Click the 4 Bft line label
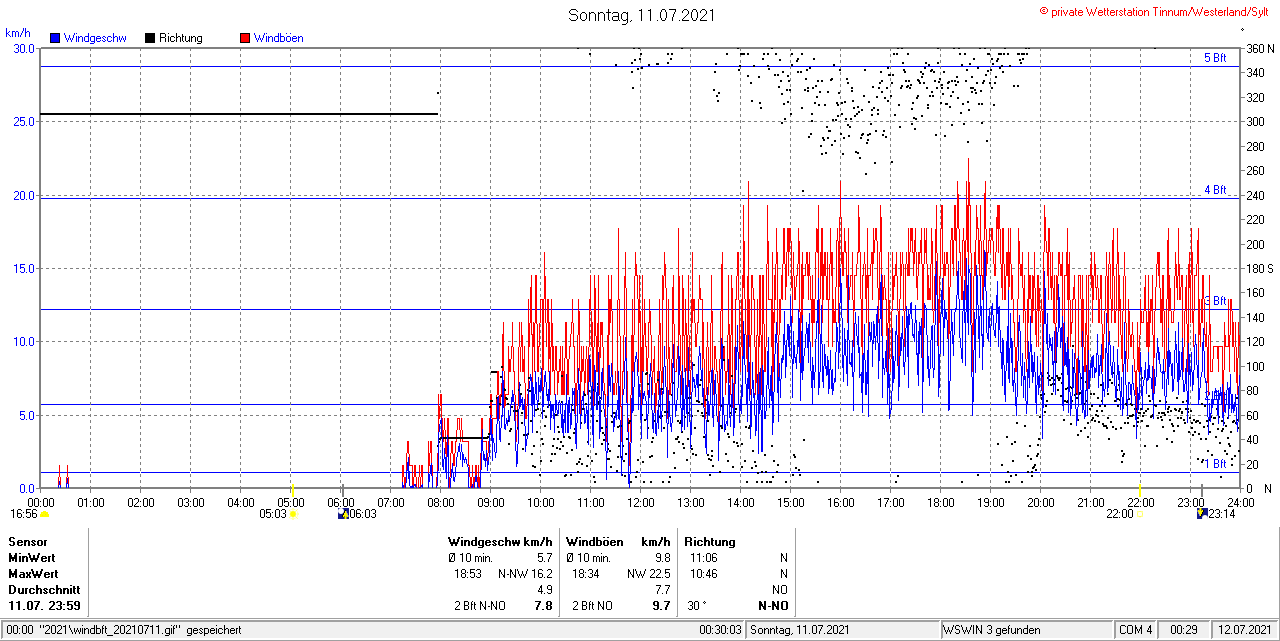Image resolution: width=1280 pixels, height=641 pixels. [x=1215, y=189]
